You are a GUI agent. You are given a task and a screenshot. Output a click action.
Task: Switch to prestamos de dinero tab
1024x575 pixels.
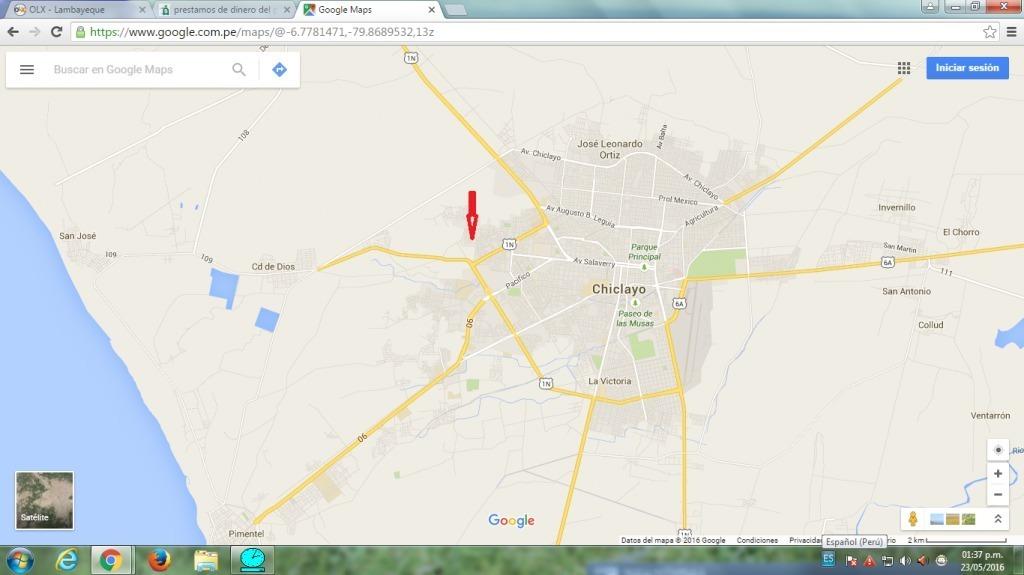tap(222, 10)
